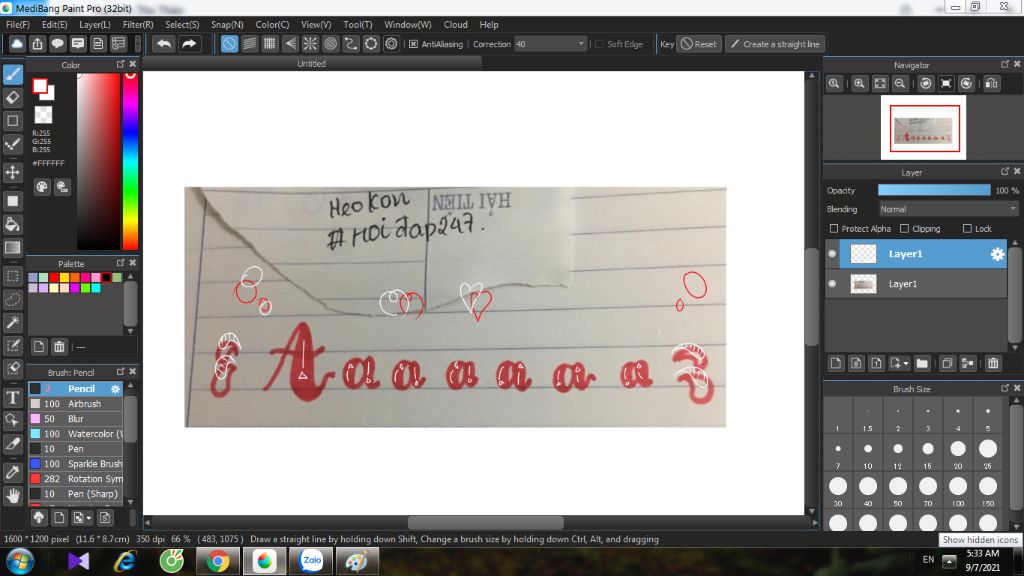This screenshot has width=1024, height=576.
Task: Select the Hand tool
Action: (x=12, y=496)
